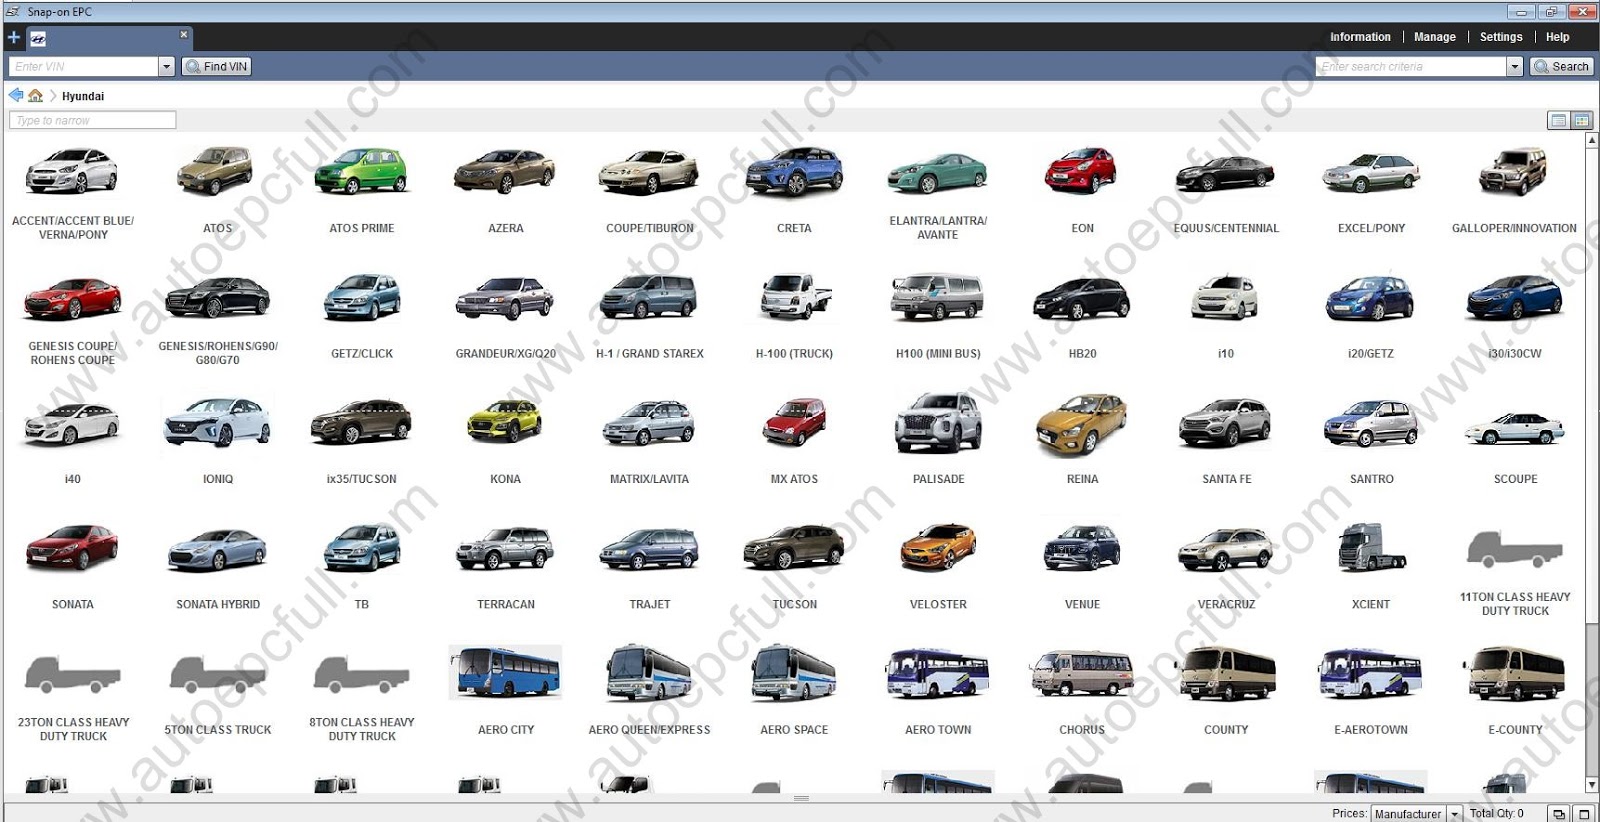Open the Hyundai breadcrumb
This screenshot has height=822, width=1600.
pos(83,96)
